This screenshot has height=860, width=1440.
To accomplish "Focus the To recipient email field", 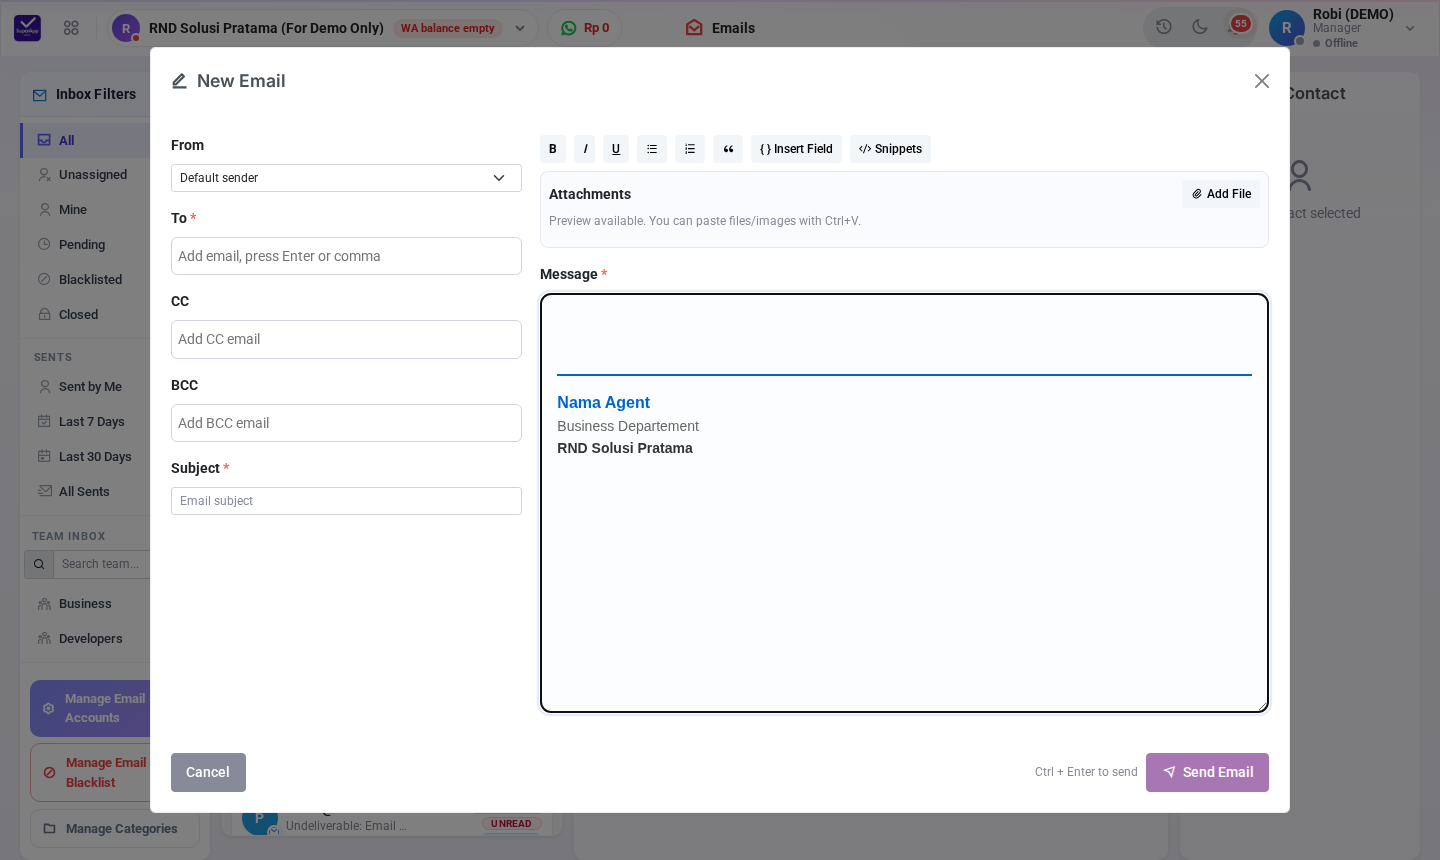I will click(x=346, y=256).
